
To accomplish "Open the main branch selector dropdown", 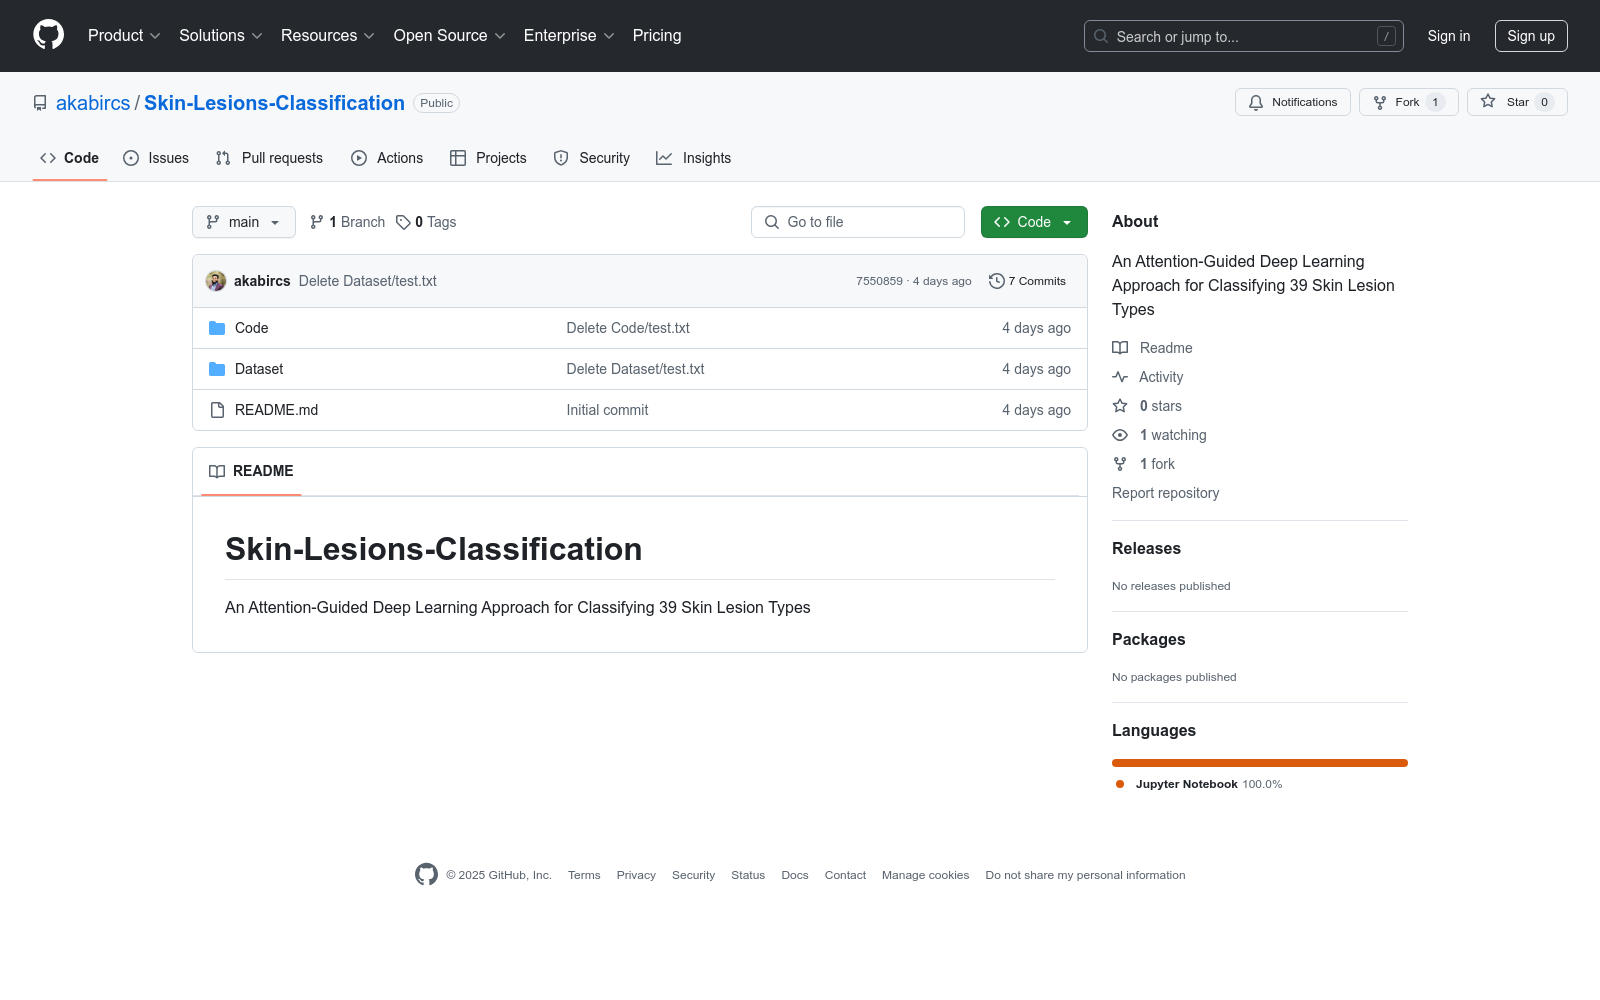I will tap(244, 222).
